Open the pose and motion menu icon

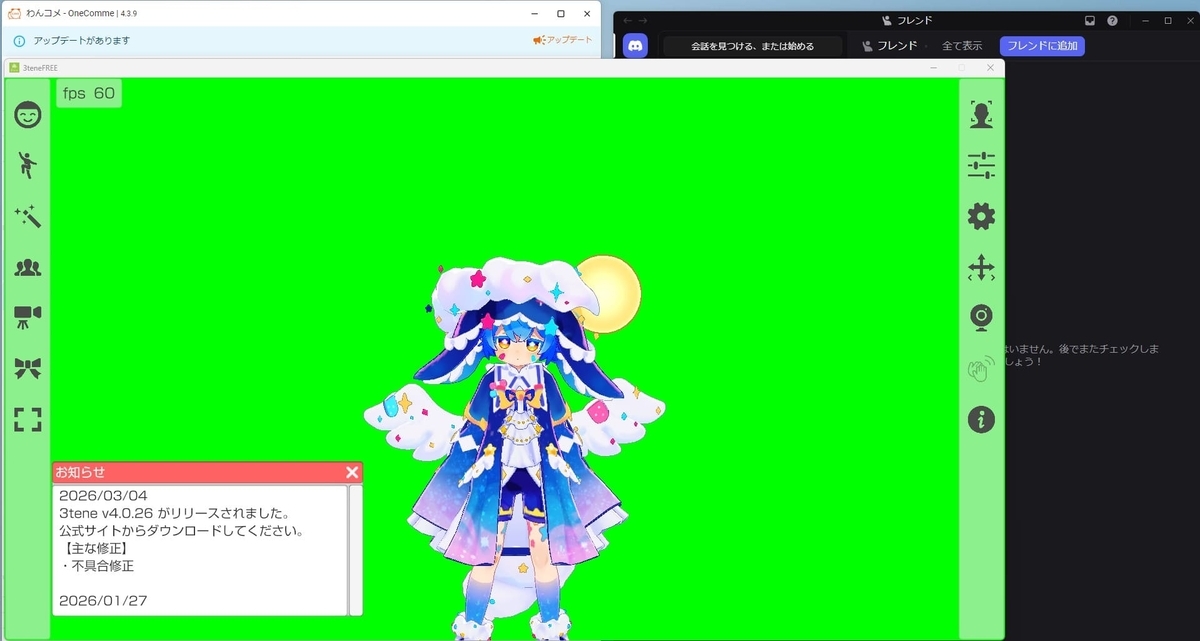[x=28, y=165]
